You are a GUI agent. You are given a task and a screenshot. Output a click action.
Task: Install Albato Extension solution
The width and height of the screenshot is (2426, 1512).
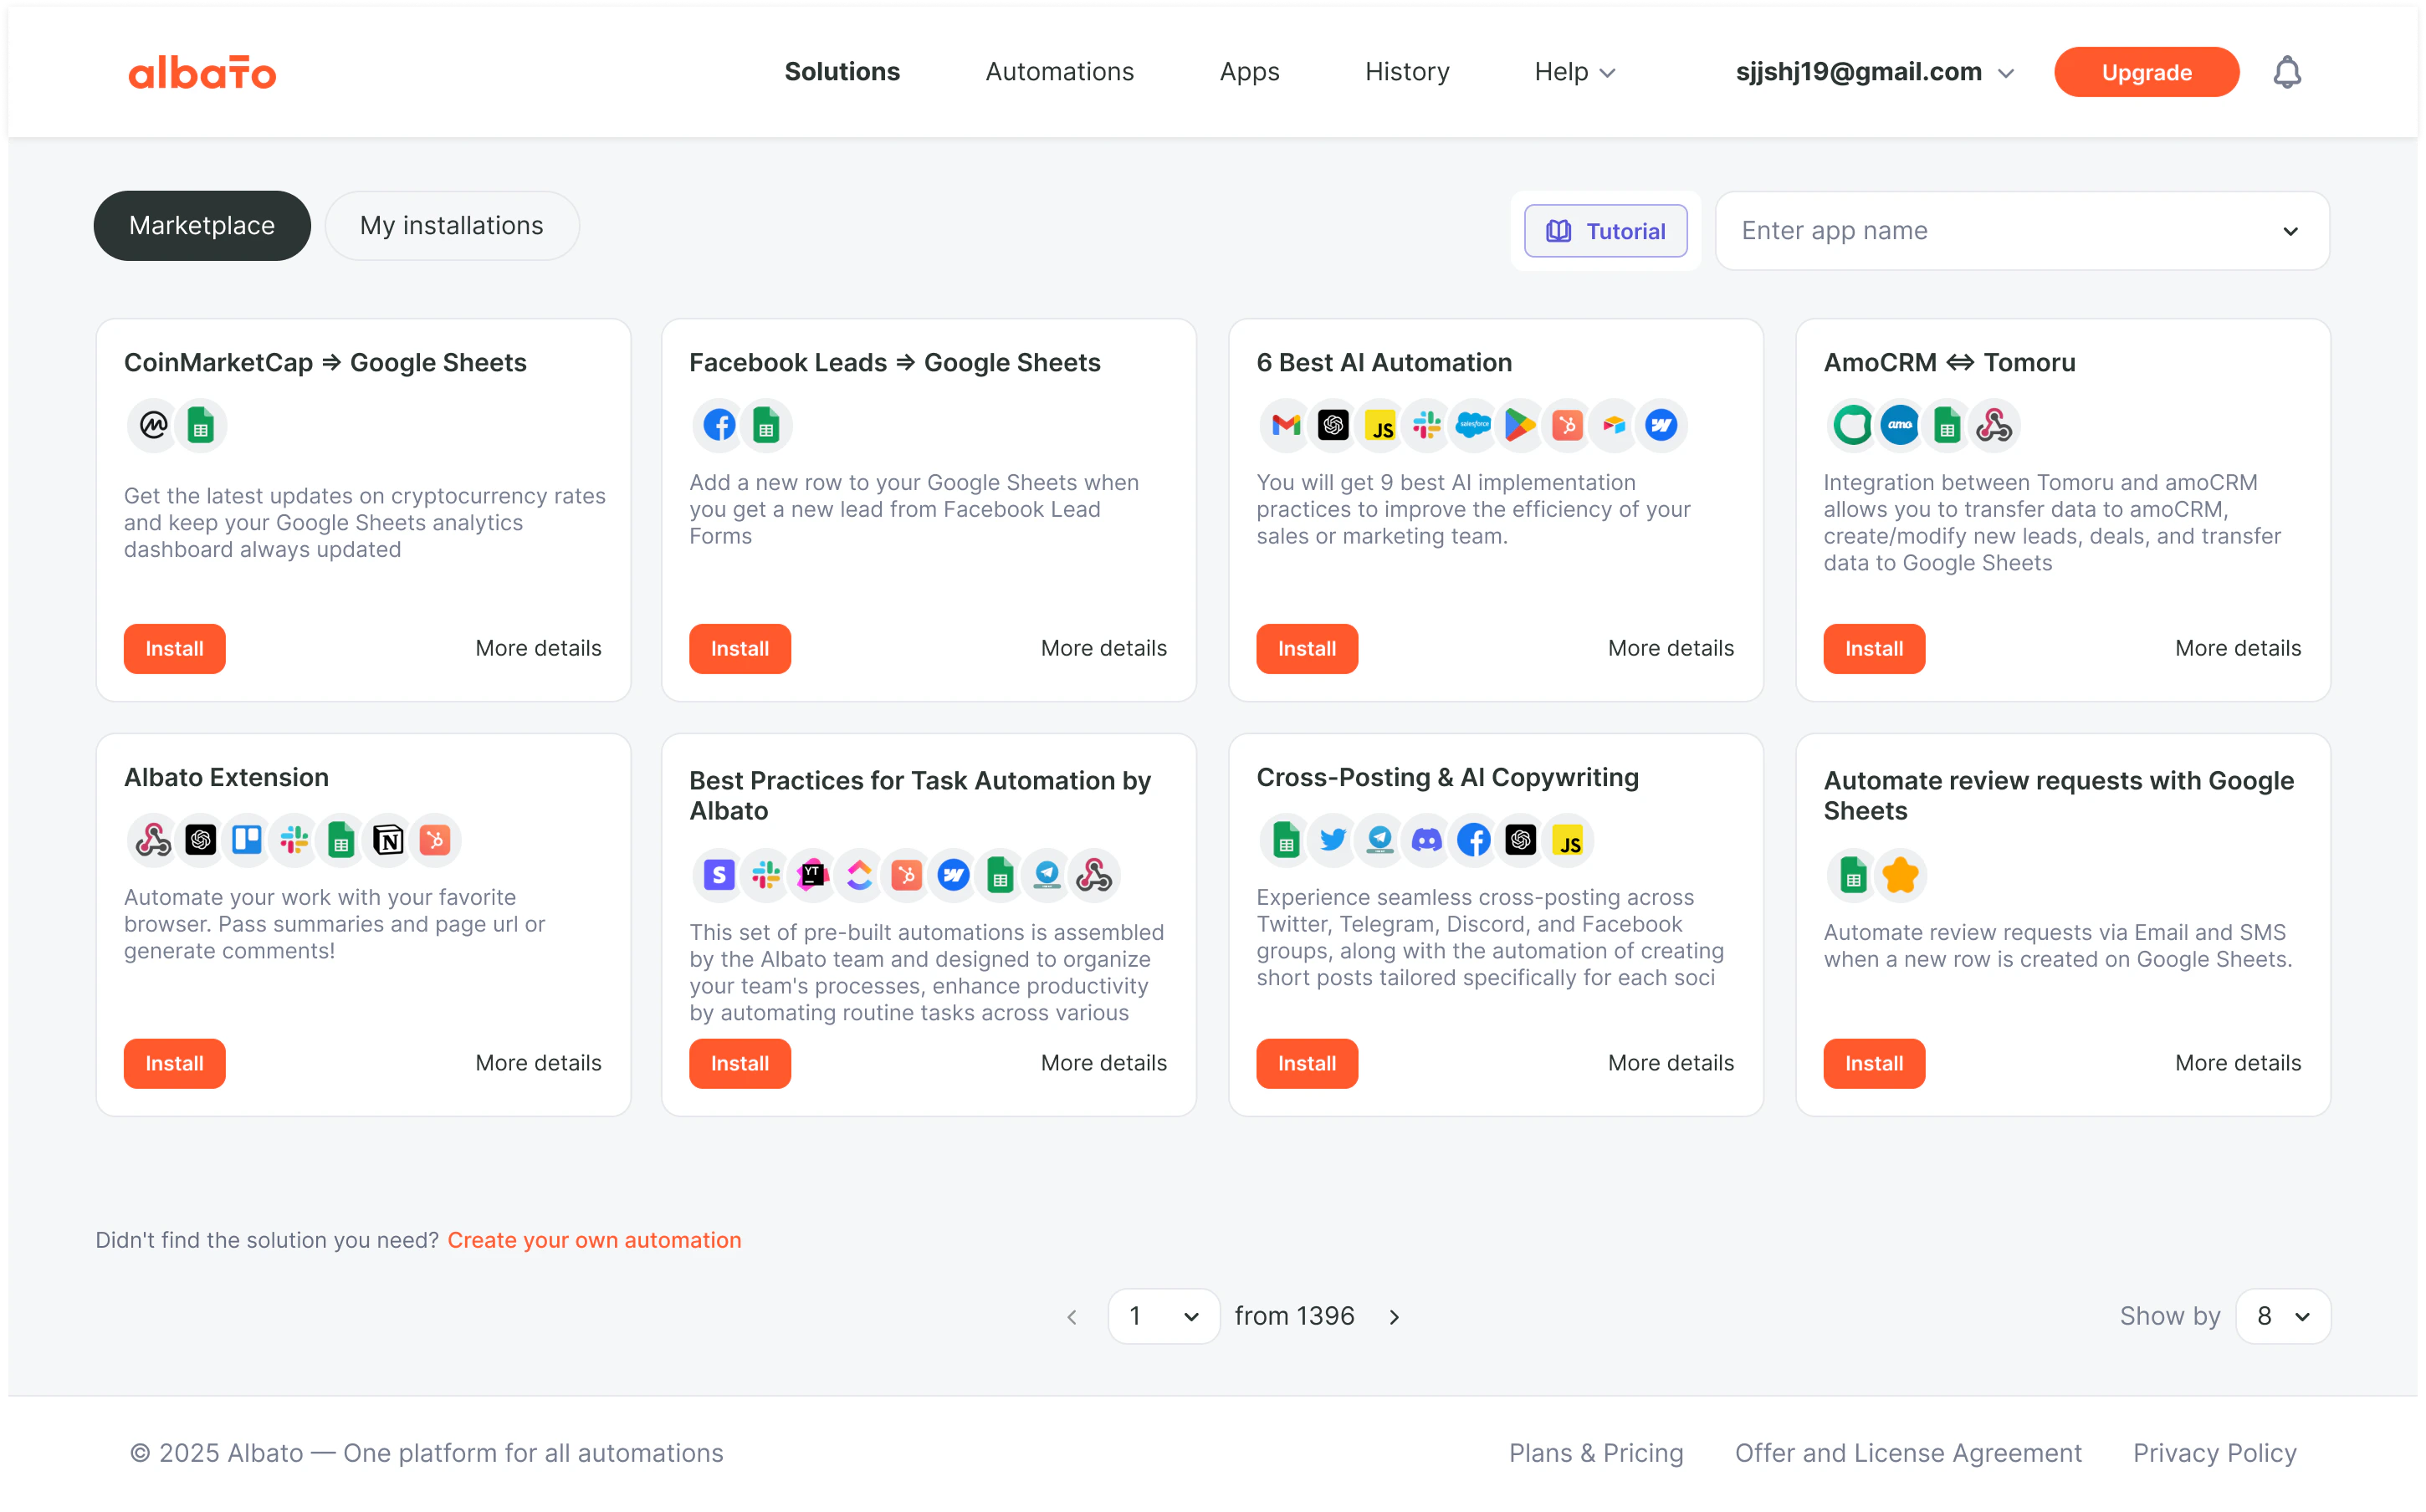pos(175,1064)
